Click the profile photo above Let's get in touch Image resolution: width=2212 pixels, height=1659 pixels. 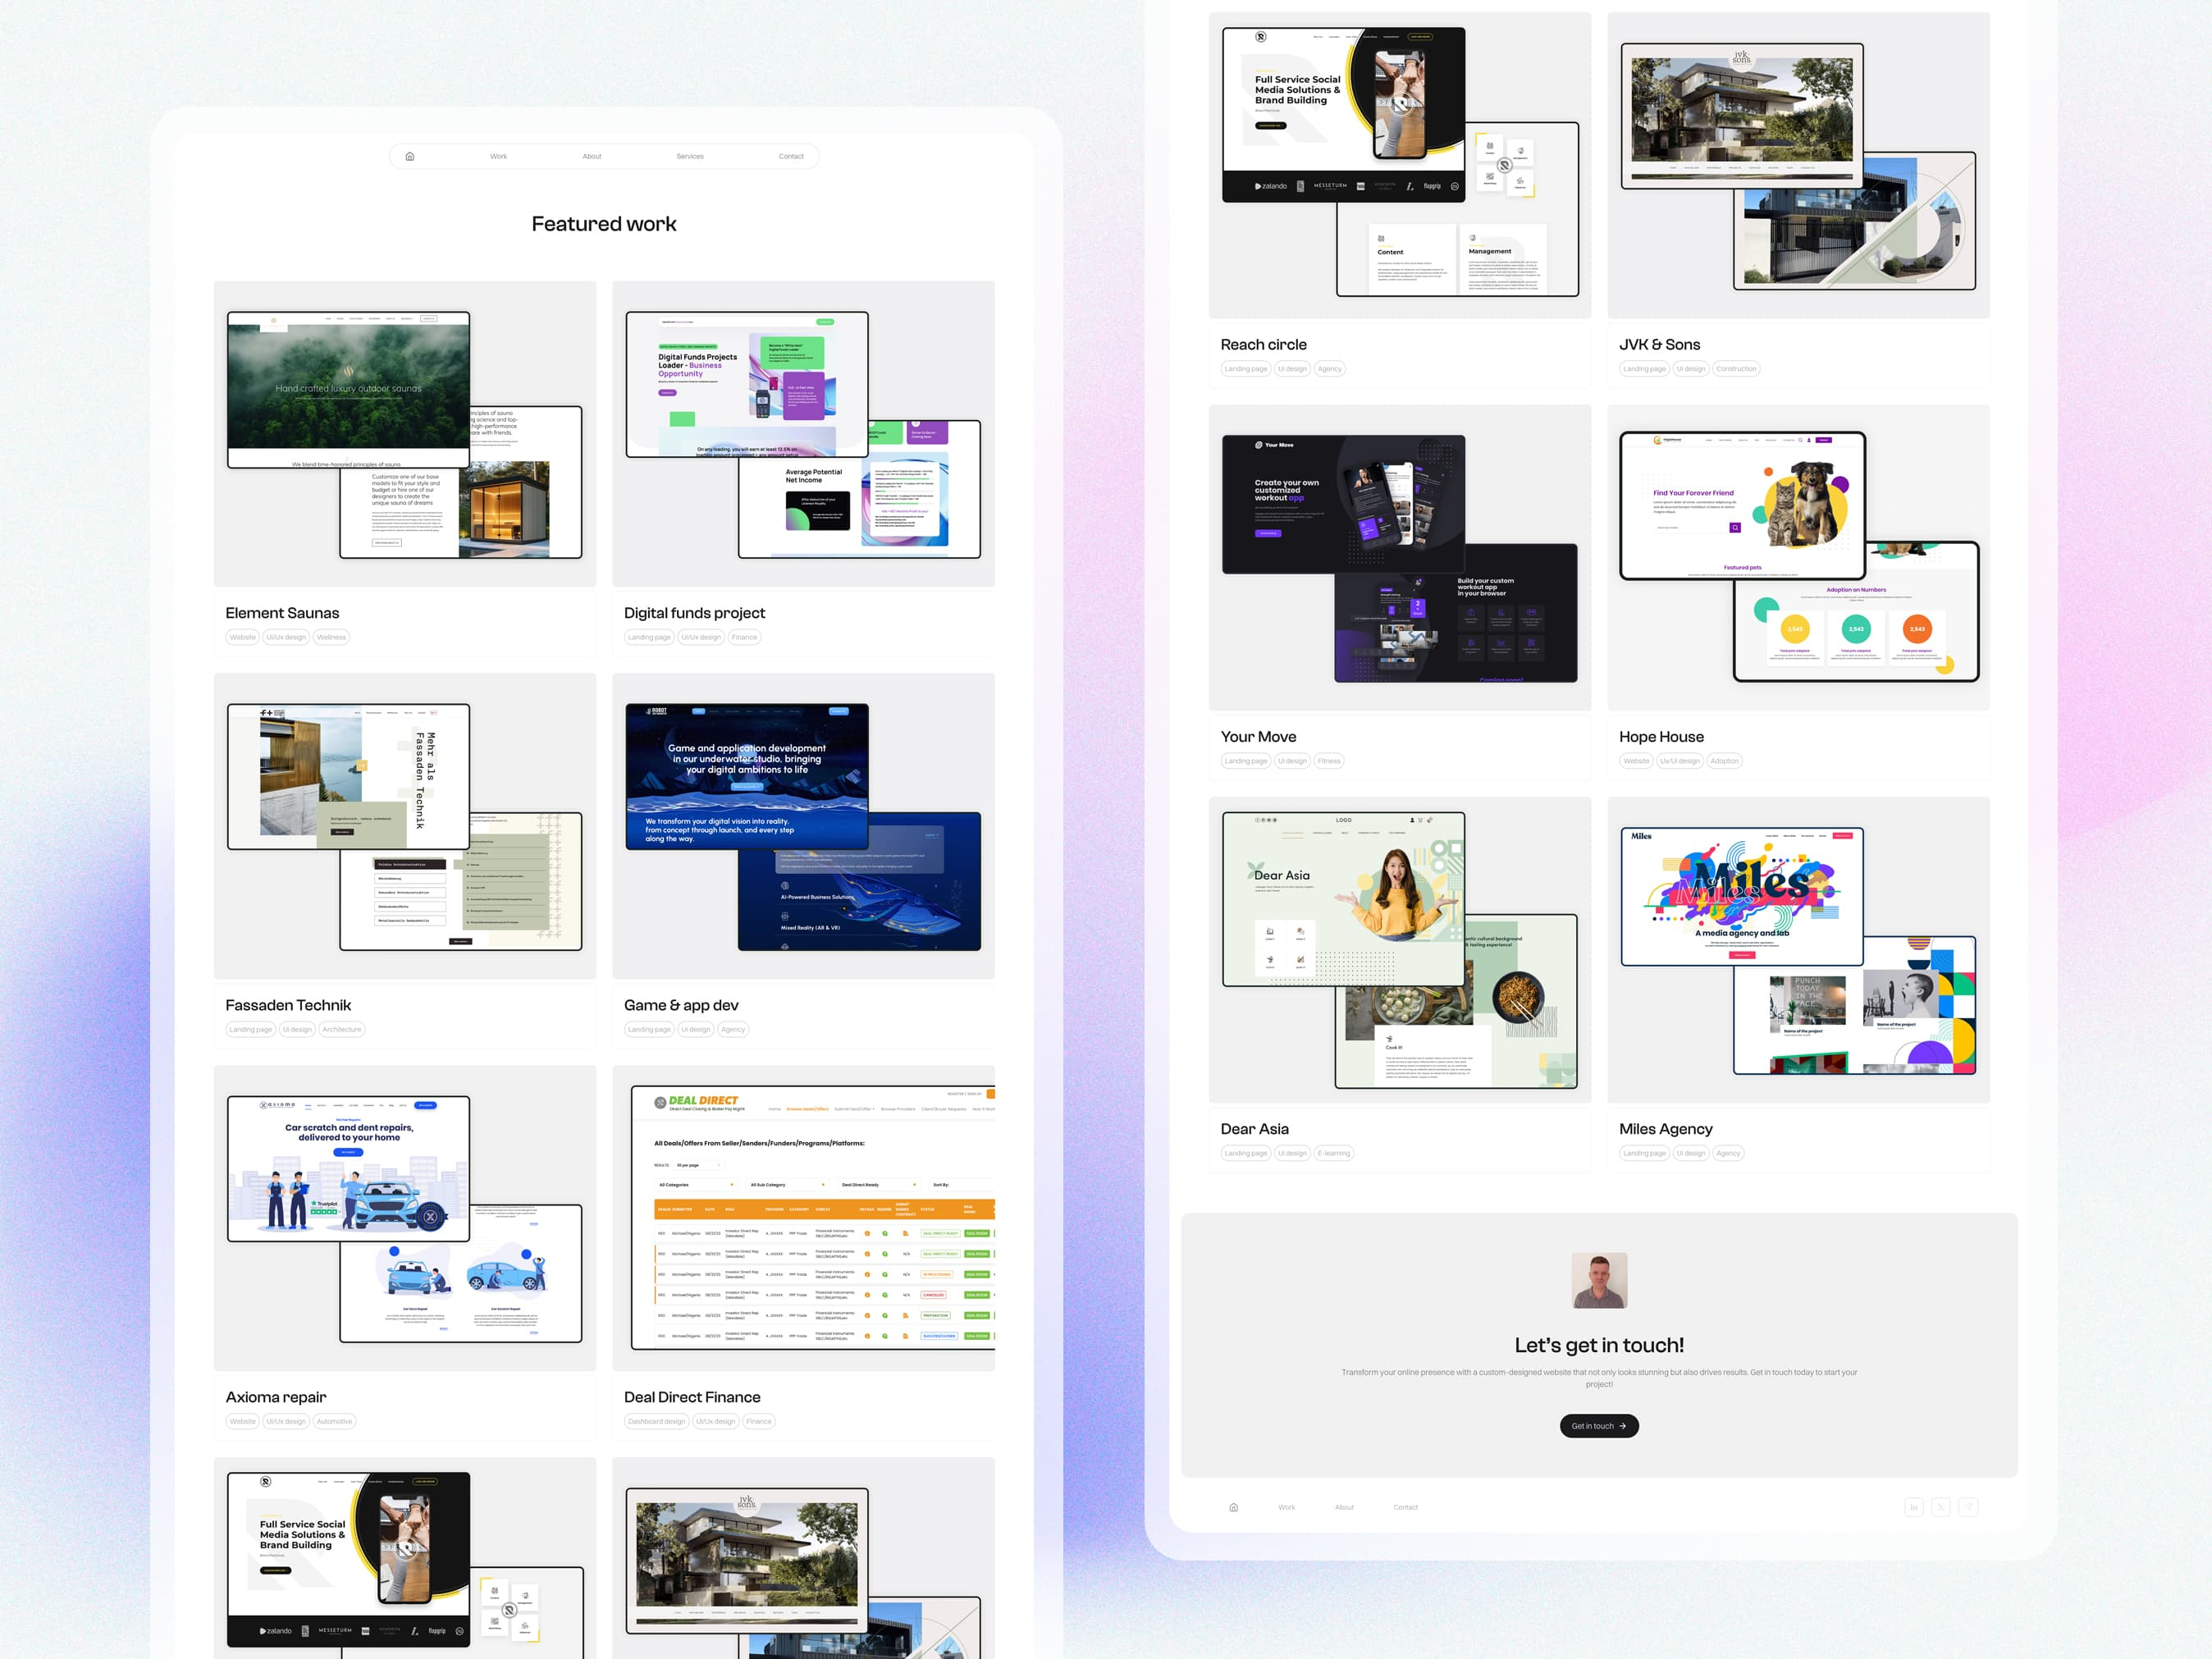1599,1280
